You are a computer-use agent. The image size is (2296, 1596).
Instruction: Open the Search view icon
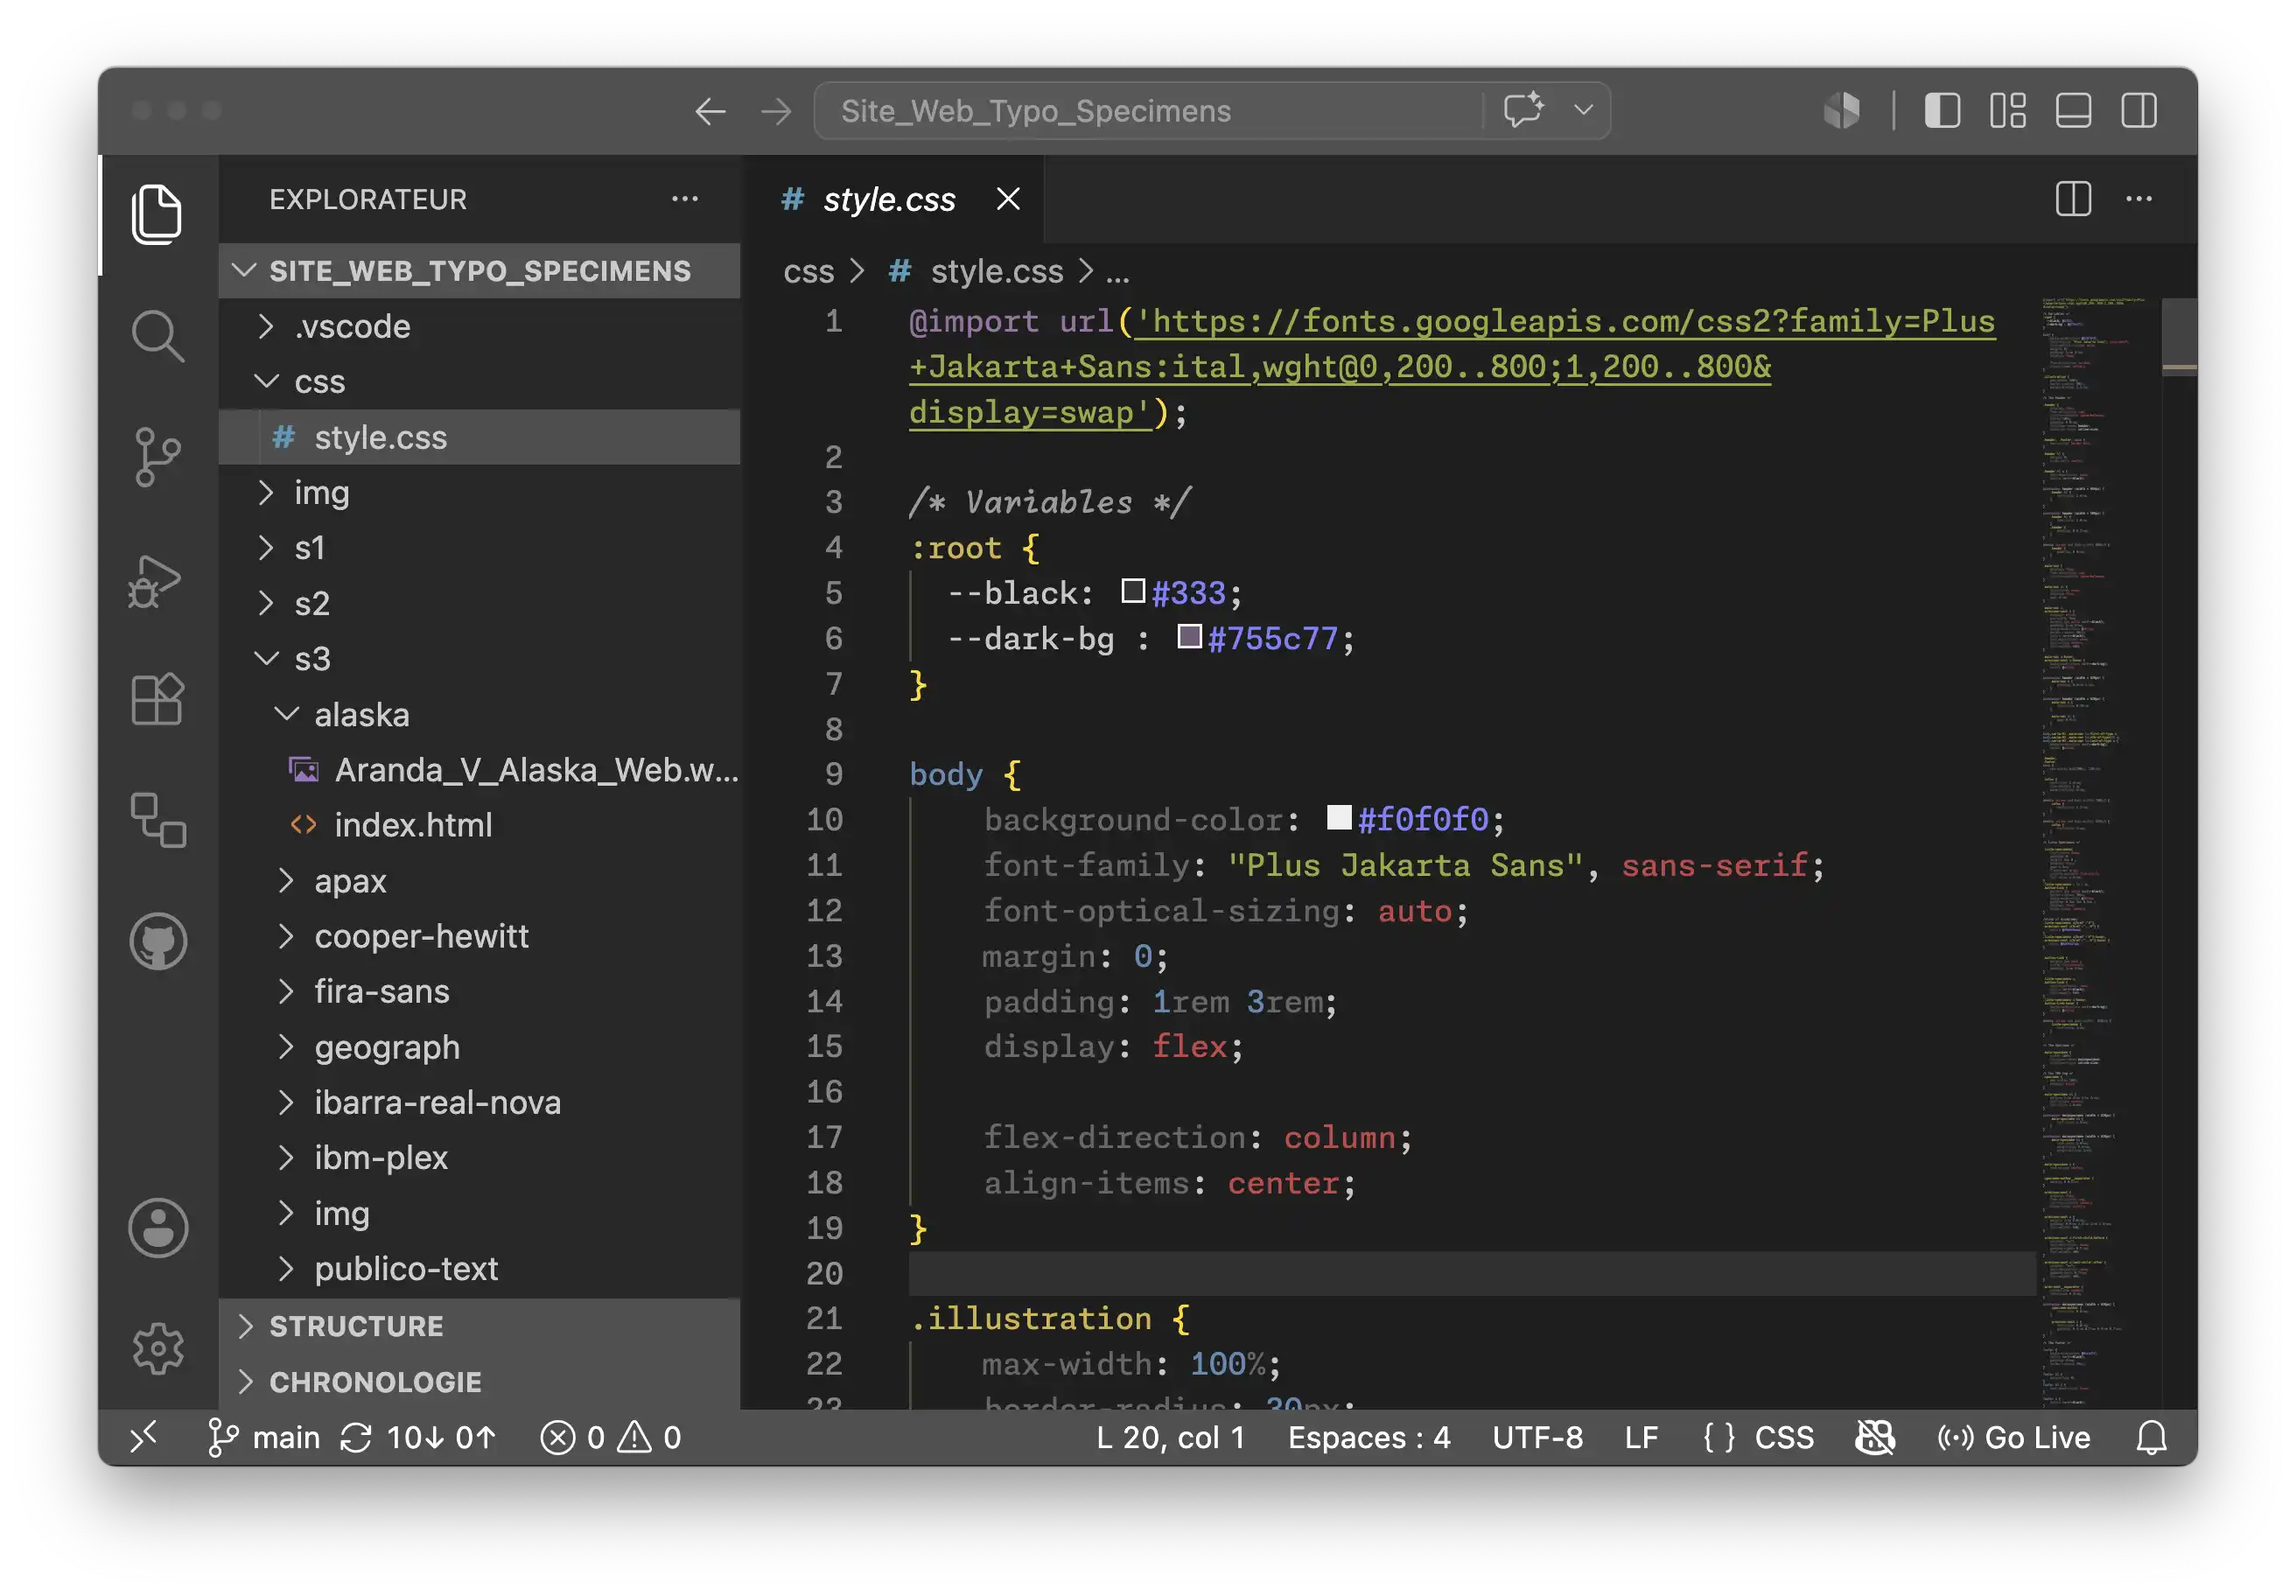[157, 335]
